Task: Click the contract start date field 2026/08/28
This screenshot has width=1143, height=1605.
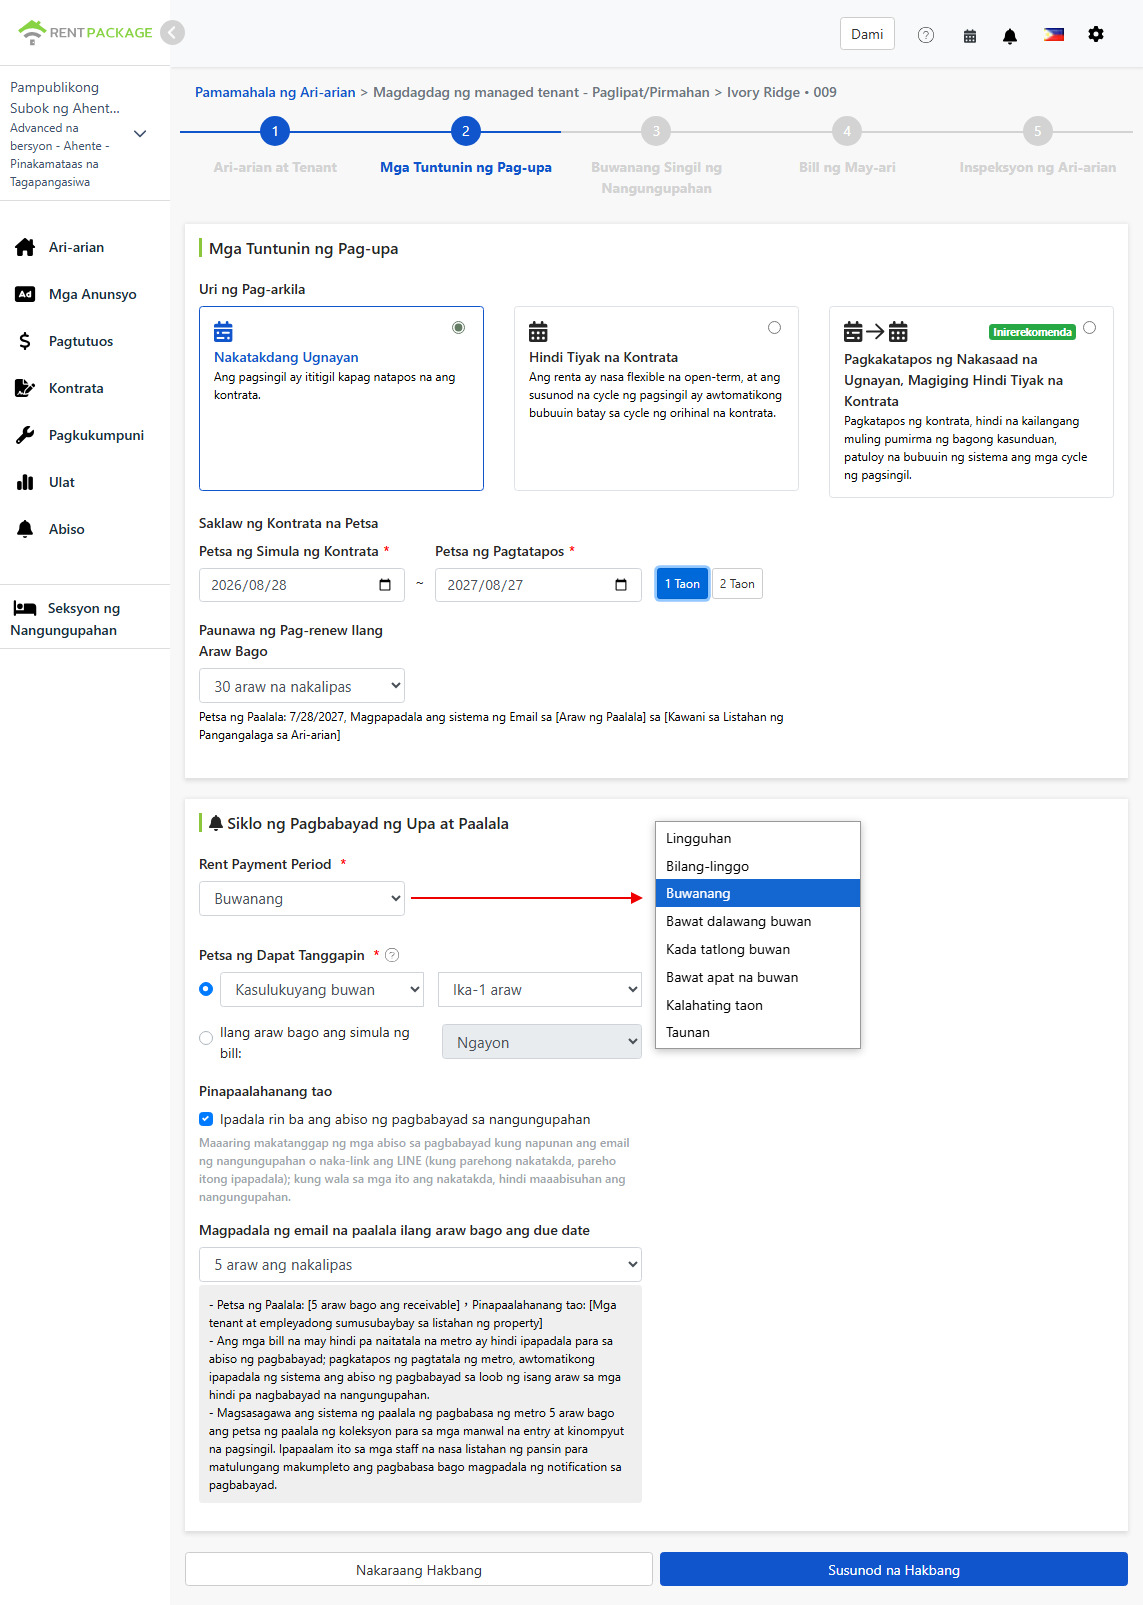Action: point(302,585)
